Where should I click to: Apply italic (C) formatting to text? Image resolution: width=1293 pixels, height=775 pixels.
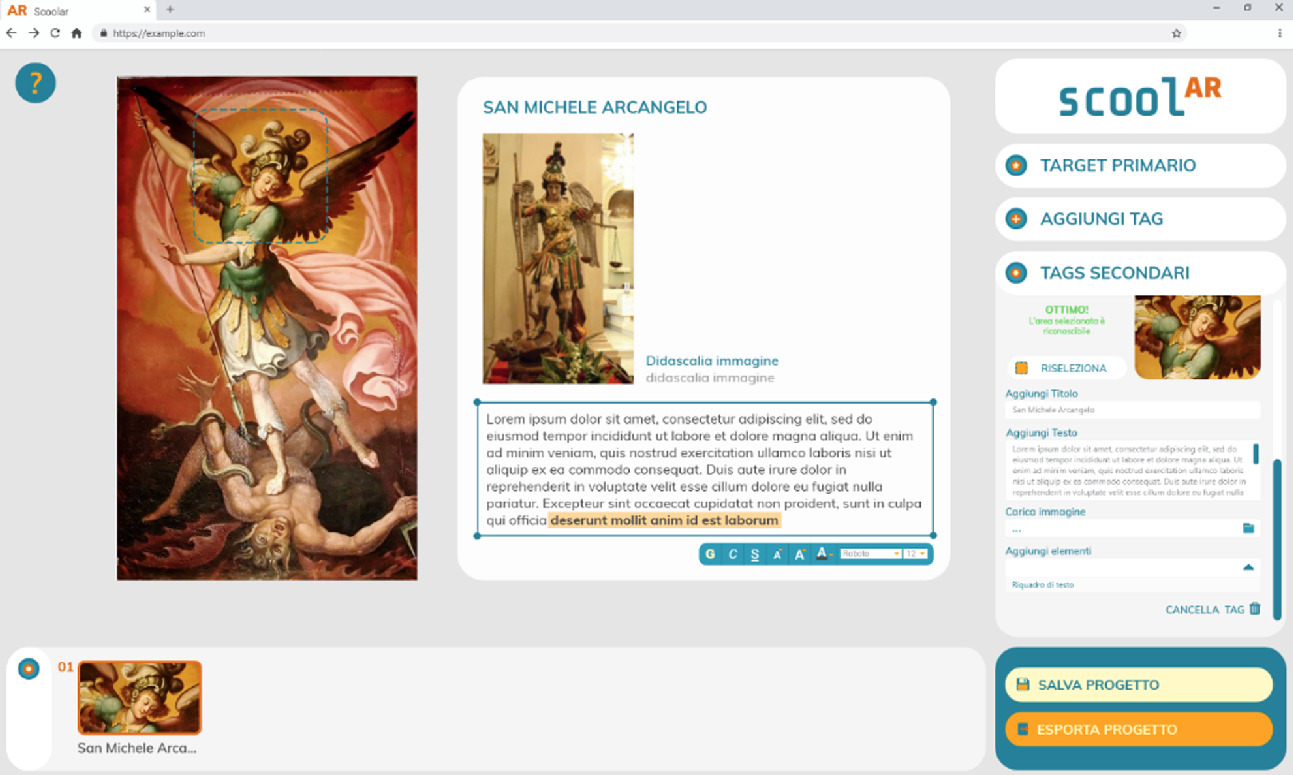coord(733,554)
